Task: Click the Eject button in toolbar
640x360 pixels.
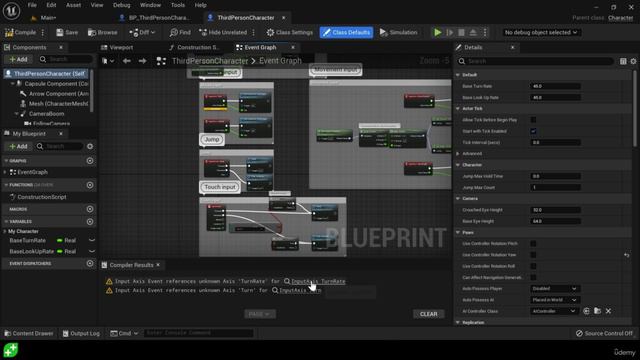Action: pyautogui.click(x=473, y=32)
